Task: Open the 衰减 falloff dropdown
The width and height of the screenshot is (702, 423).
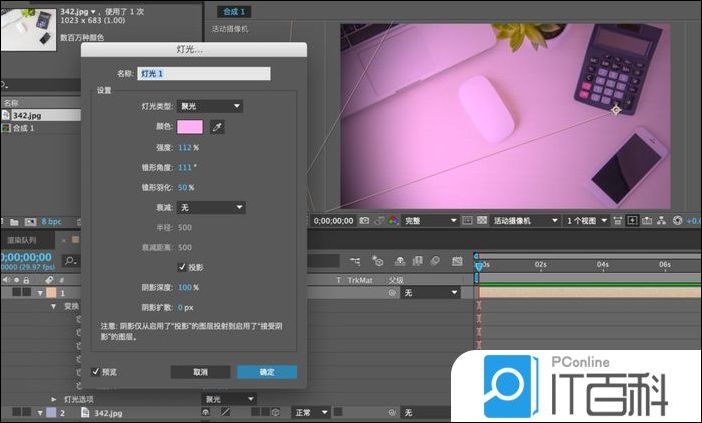Action: coord(211,208)
